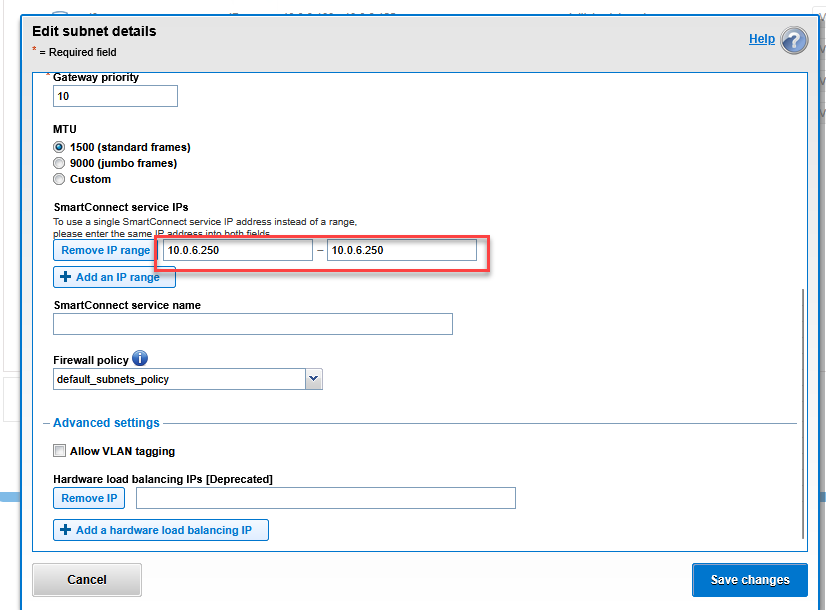Viewport: 826px width, 610px height.
Task: Click the plus icon for hardware load balancing IP
Action: tap(63, 529)
